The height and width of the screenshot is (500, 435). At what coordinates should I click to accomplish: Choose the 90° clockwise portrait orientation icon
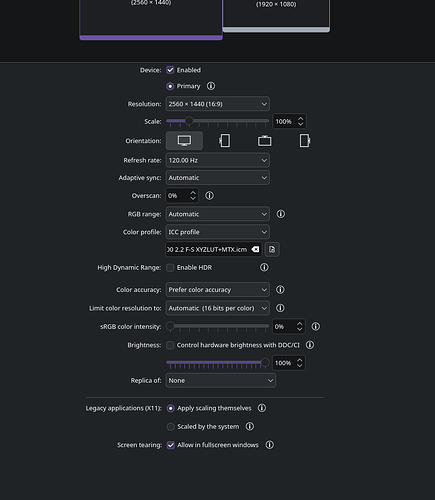point(224,141)
